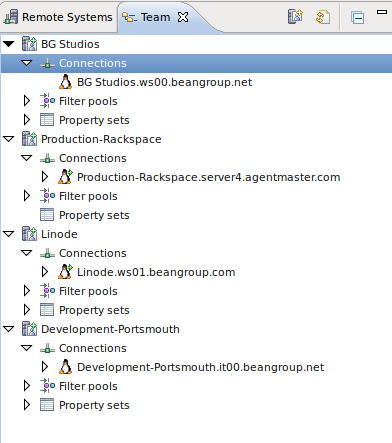
Task: Select Linode.ws01.beangroup.com connection
Action: click(x=156, y=272)
